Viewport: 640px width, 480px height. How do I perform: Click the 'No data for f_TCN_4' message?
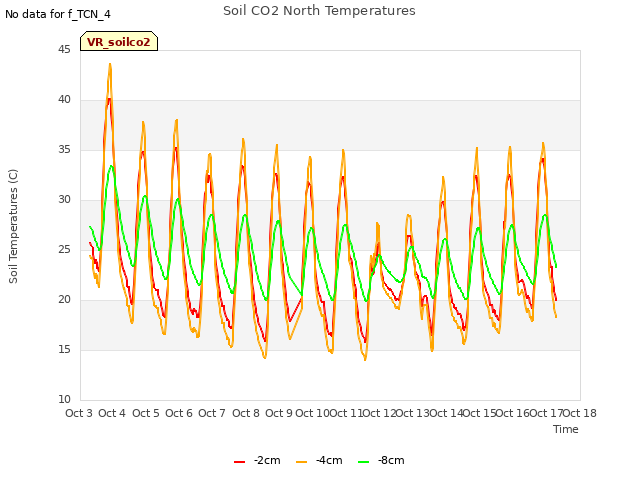pos(58,14)
